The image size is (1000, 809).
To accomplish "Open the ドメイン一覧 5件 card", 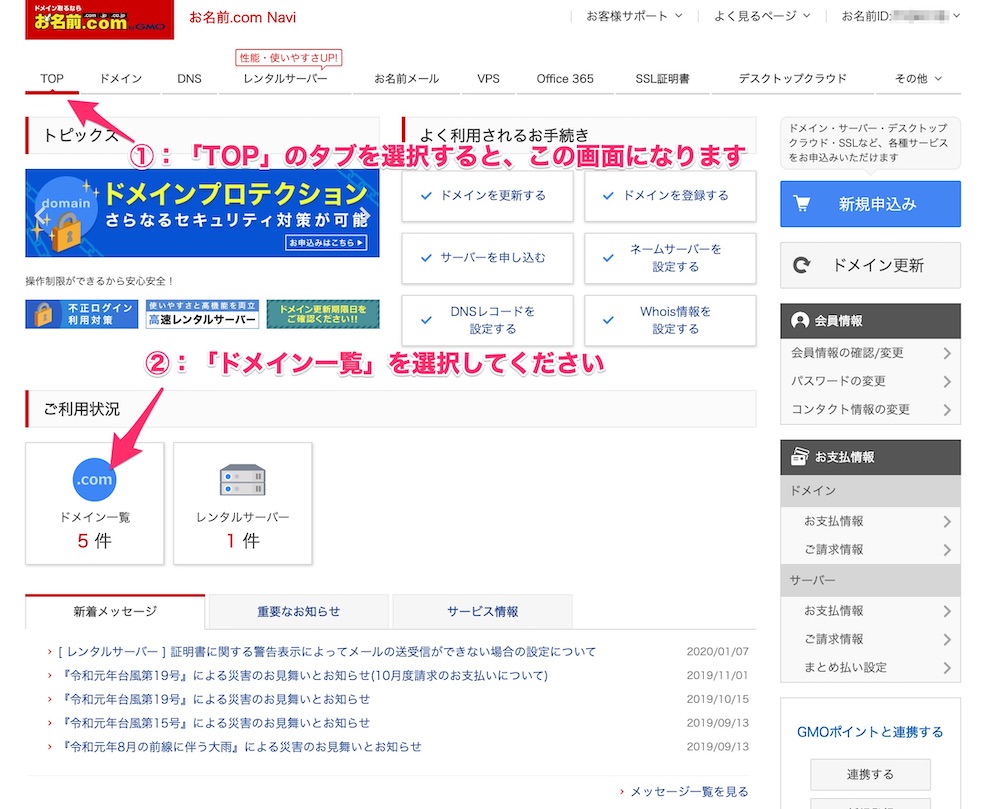I will (94, 504).
